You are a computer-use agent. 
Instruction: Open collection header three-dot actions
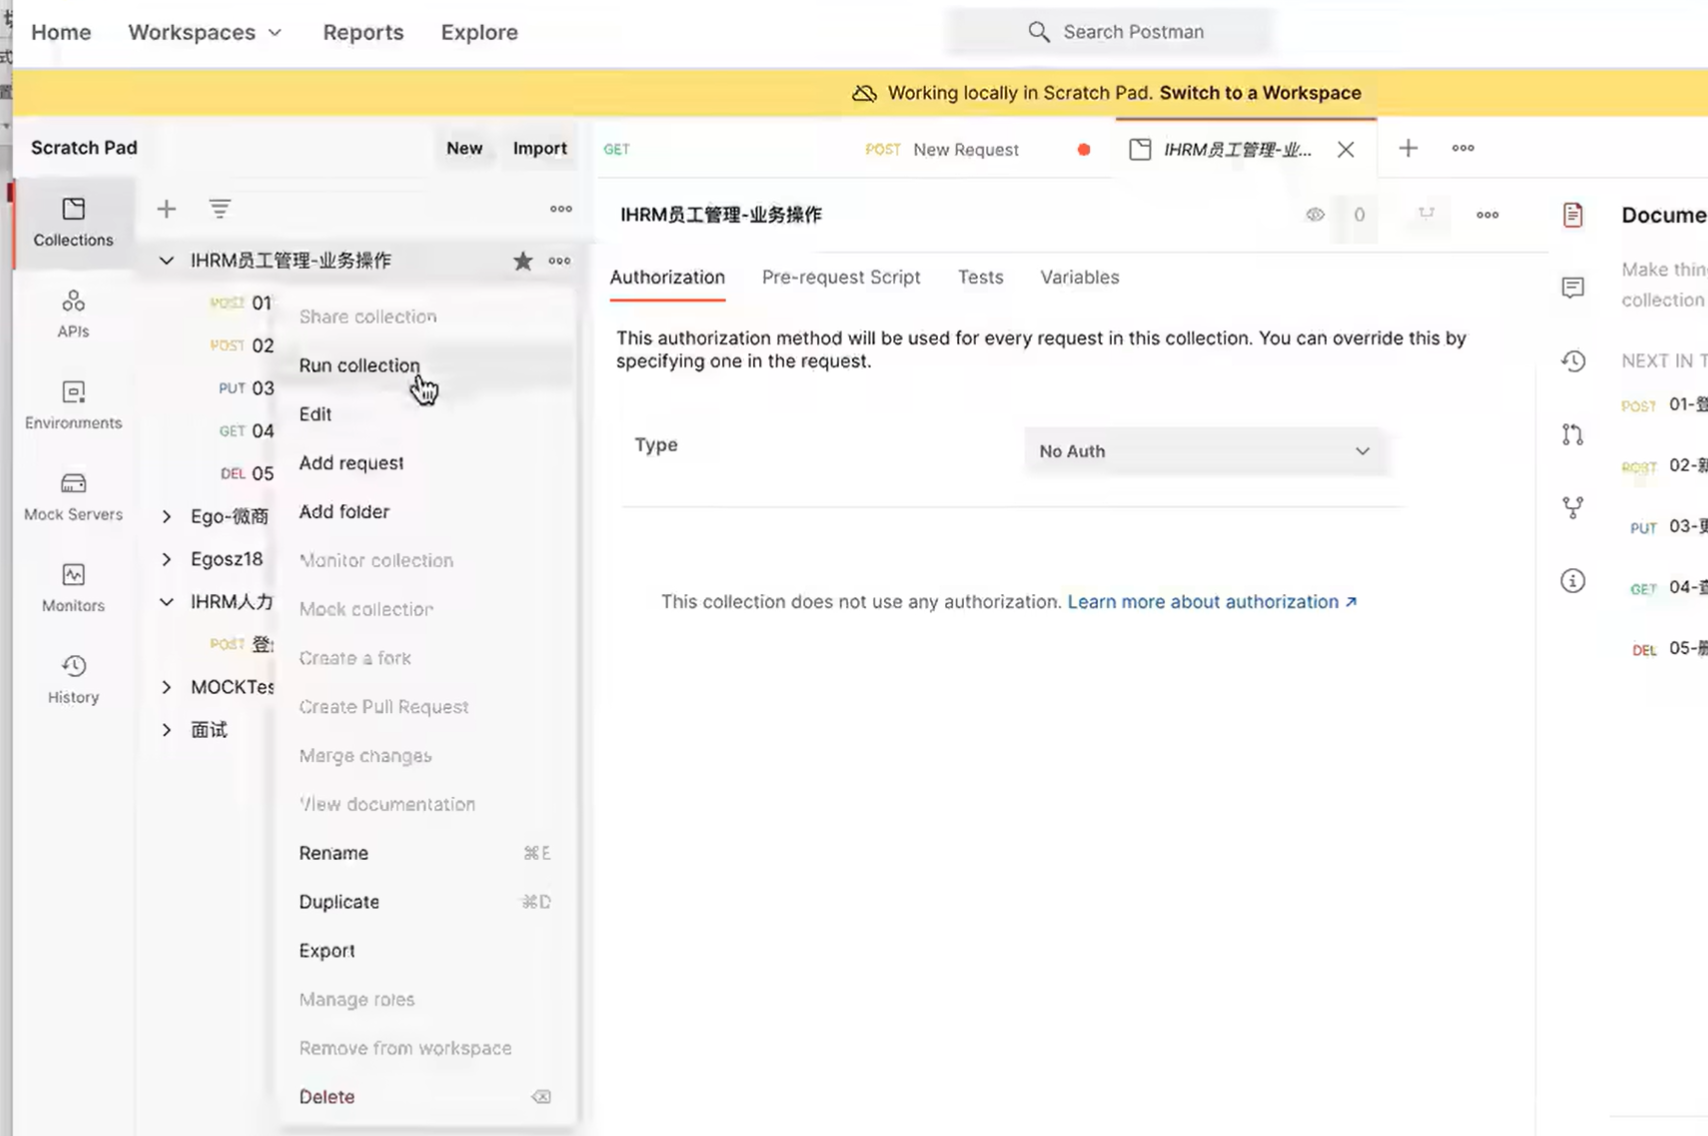pyautogui.click(x=1488, y=215)
